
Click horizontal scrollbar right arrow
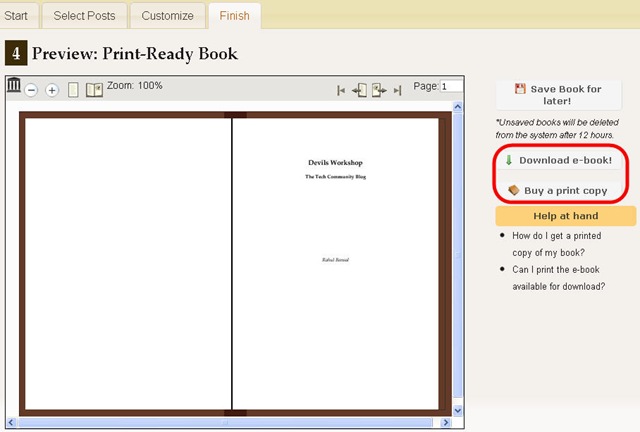pyautogui.click(x=446, y=423)
